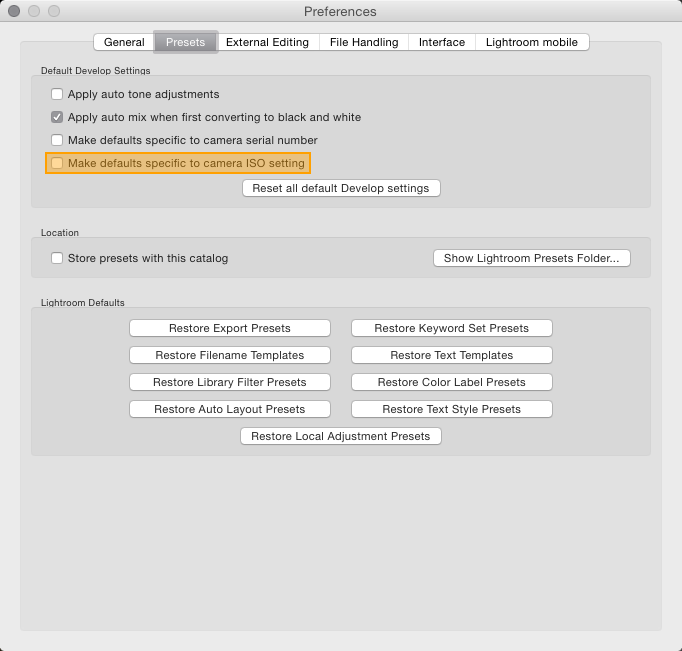The height and width of the screenshot is (651, 682).
Task: Check Make defaults specific to camera ISO setting
Action: pos(57,163)
